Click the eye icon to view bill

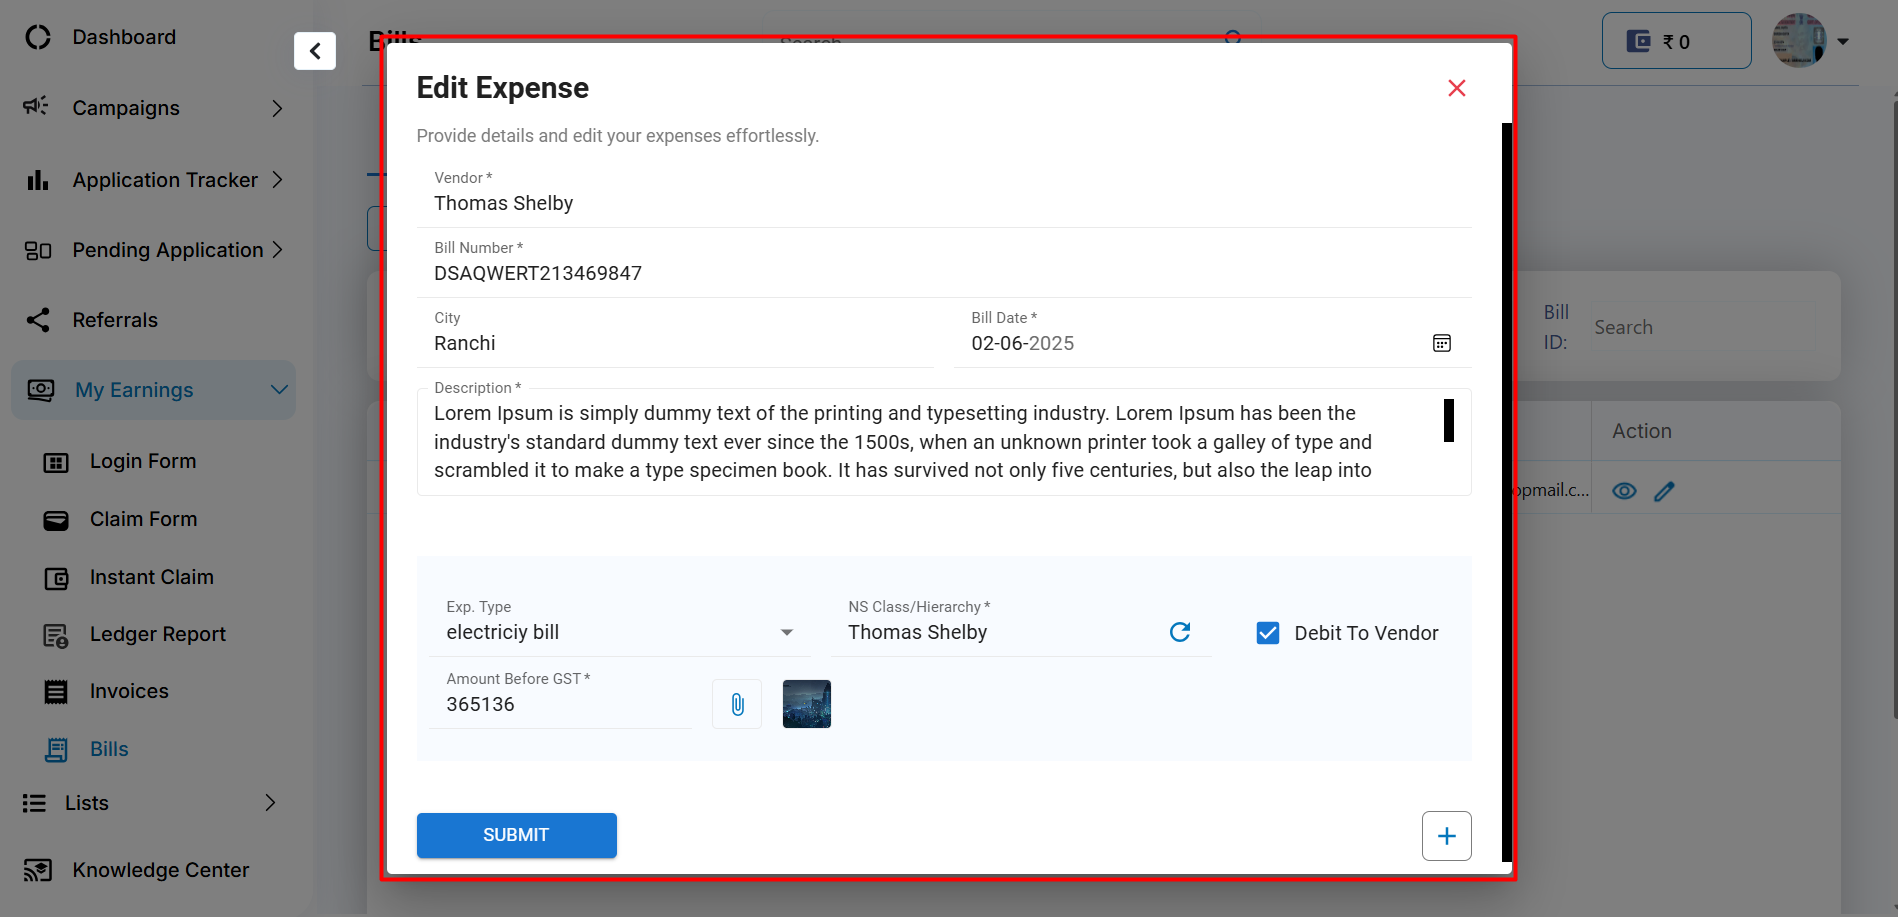pos(1624,491)
